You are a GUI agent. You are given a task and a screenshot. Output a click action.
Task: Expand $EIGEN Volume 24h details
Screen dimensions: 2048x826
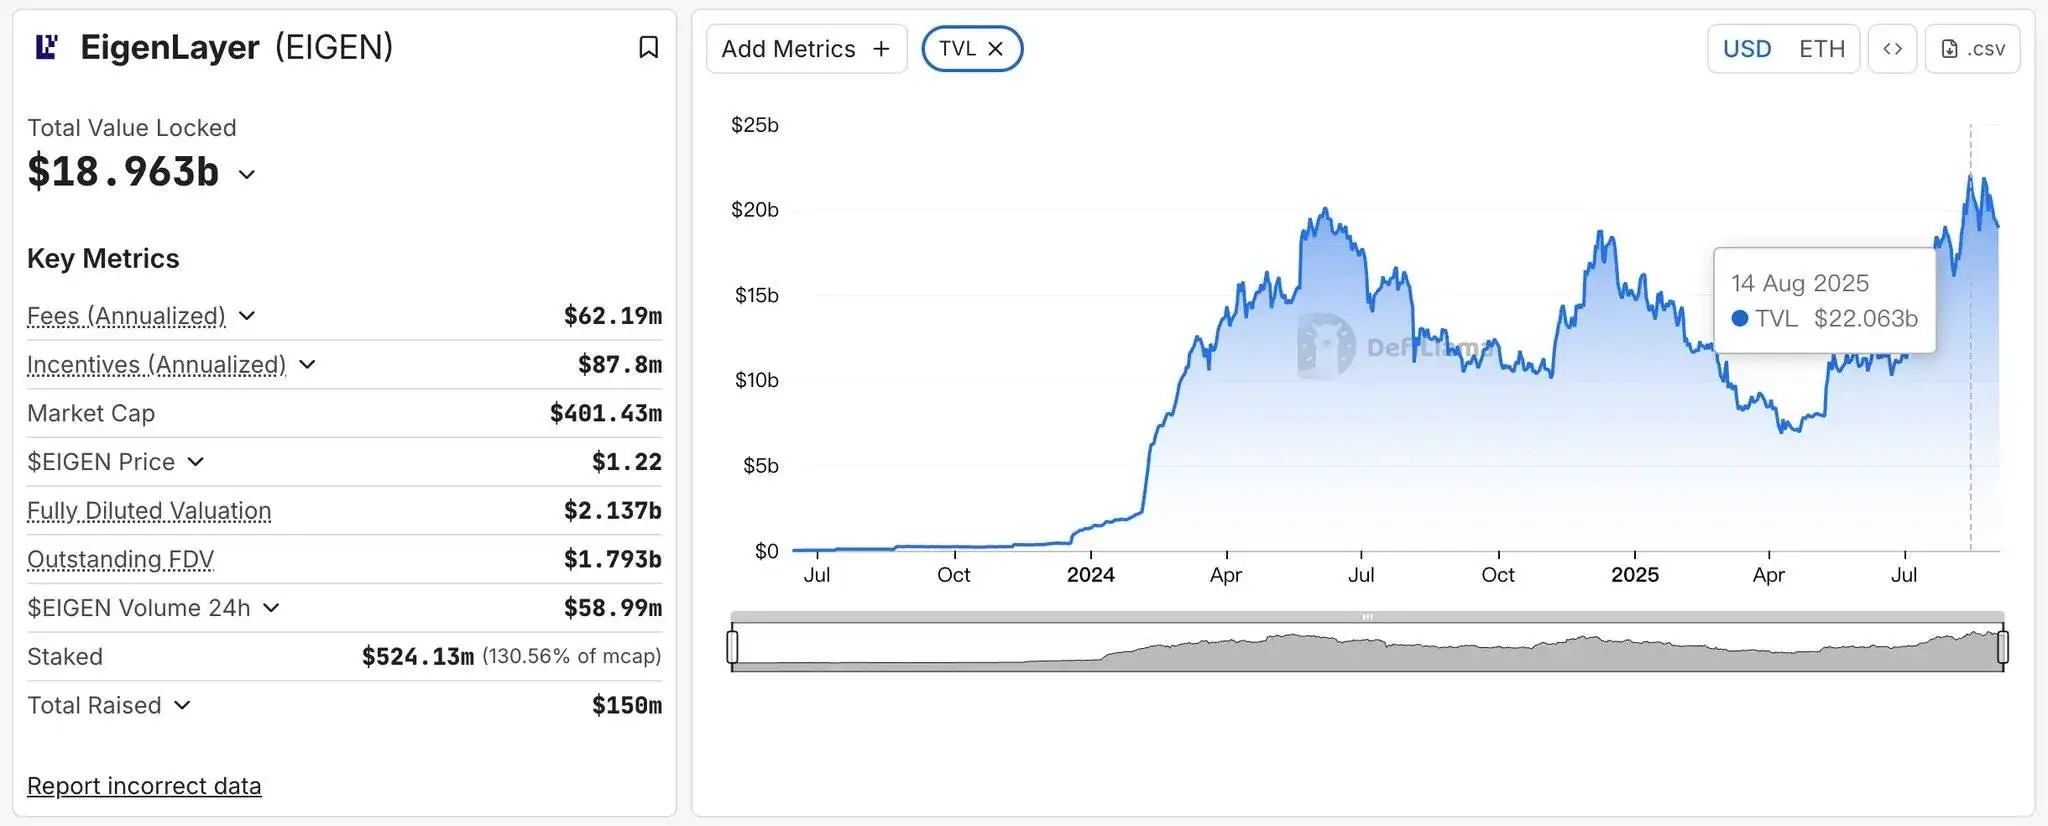click(271, 608)
